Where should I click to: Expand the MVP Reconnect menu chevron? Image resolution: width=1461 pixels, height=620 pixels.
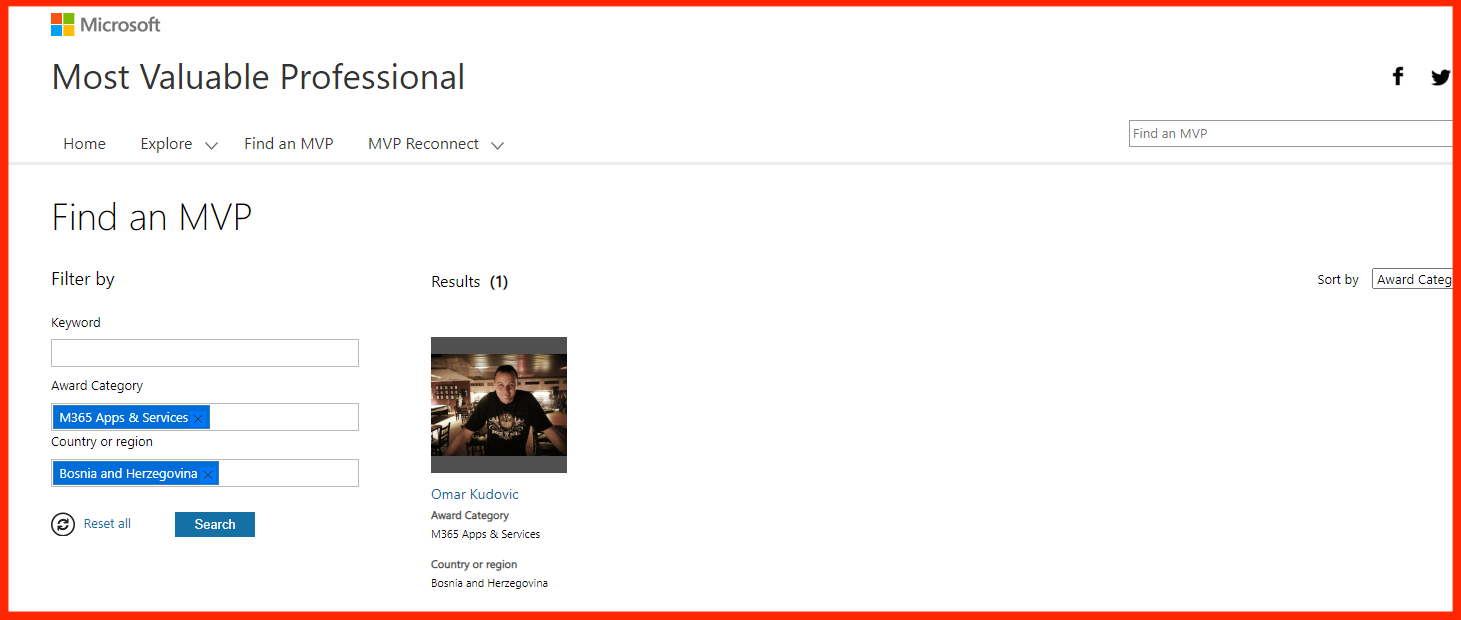(497, 145)
